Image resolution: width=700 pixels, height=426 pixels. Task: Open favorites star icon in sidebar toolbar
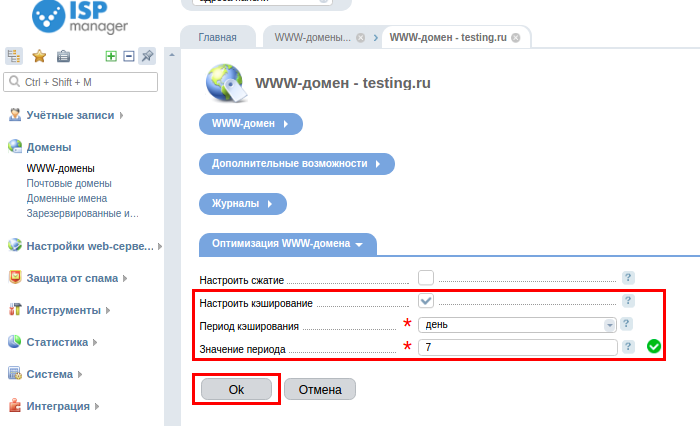39,56
